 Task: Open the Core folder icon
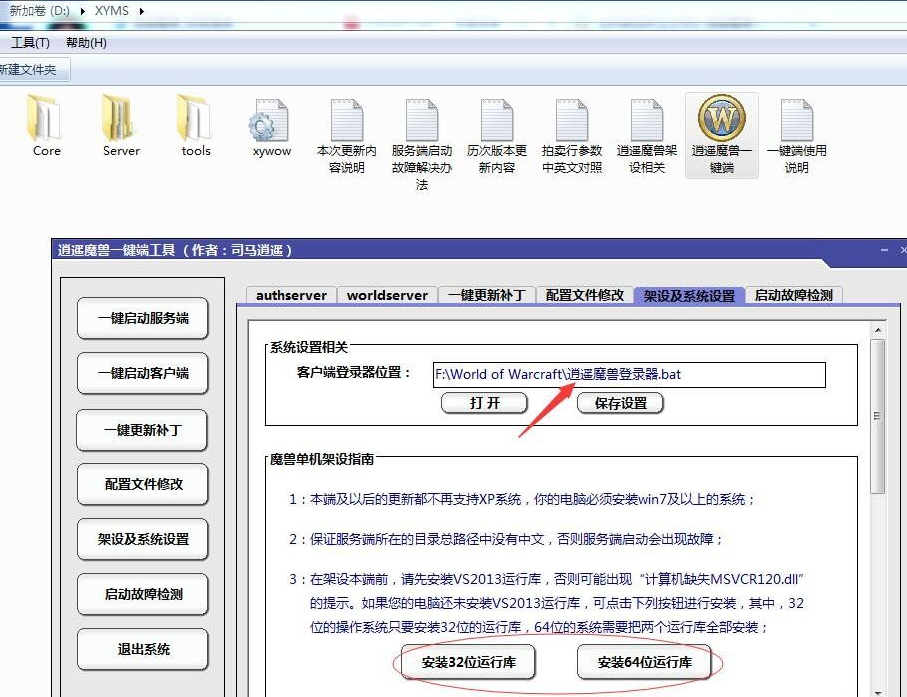pos(46,120)
